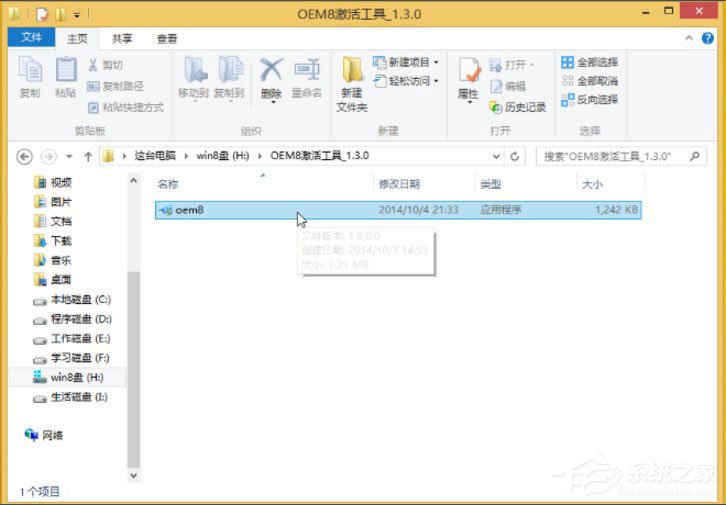726x505 pixels.
Task: Click the Cut (剪切) scissors icon
Action: [93, 65]
